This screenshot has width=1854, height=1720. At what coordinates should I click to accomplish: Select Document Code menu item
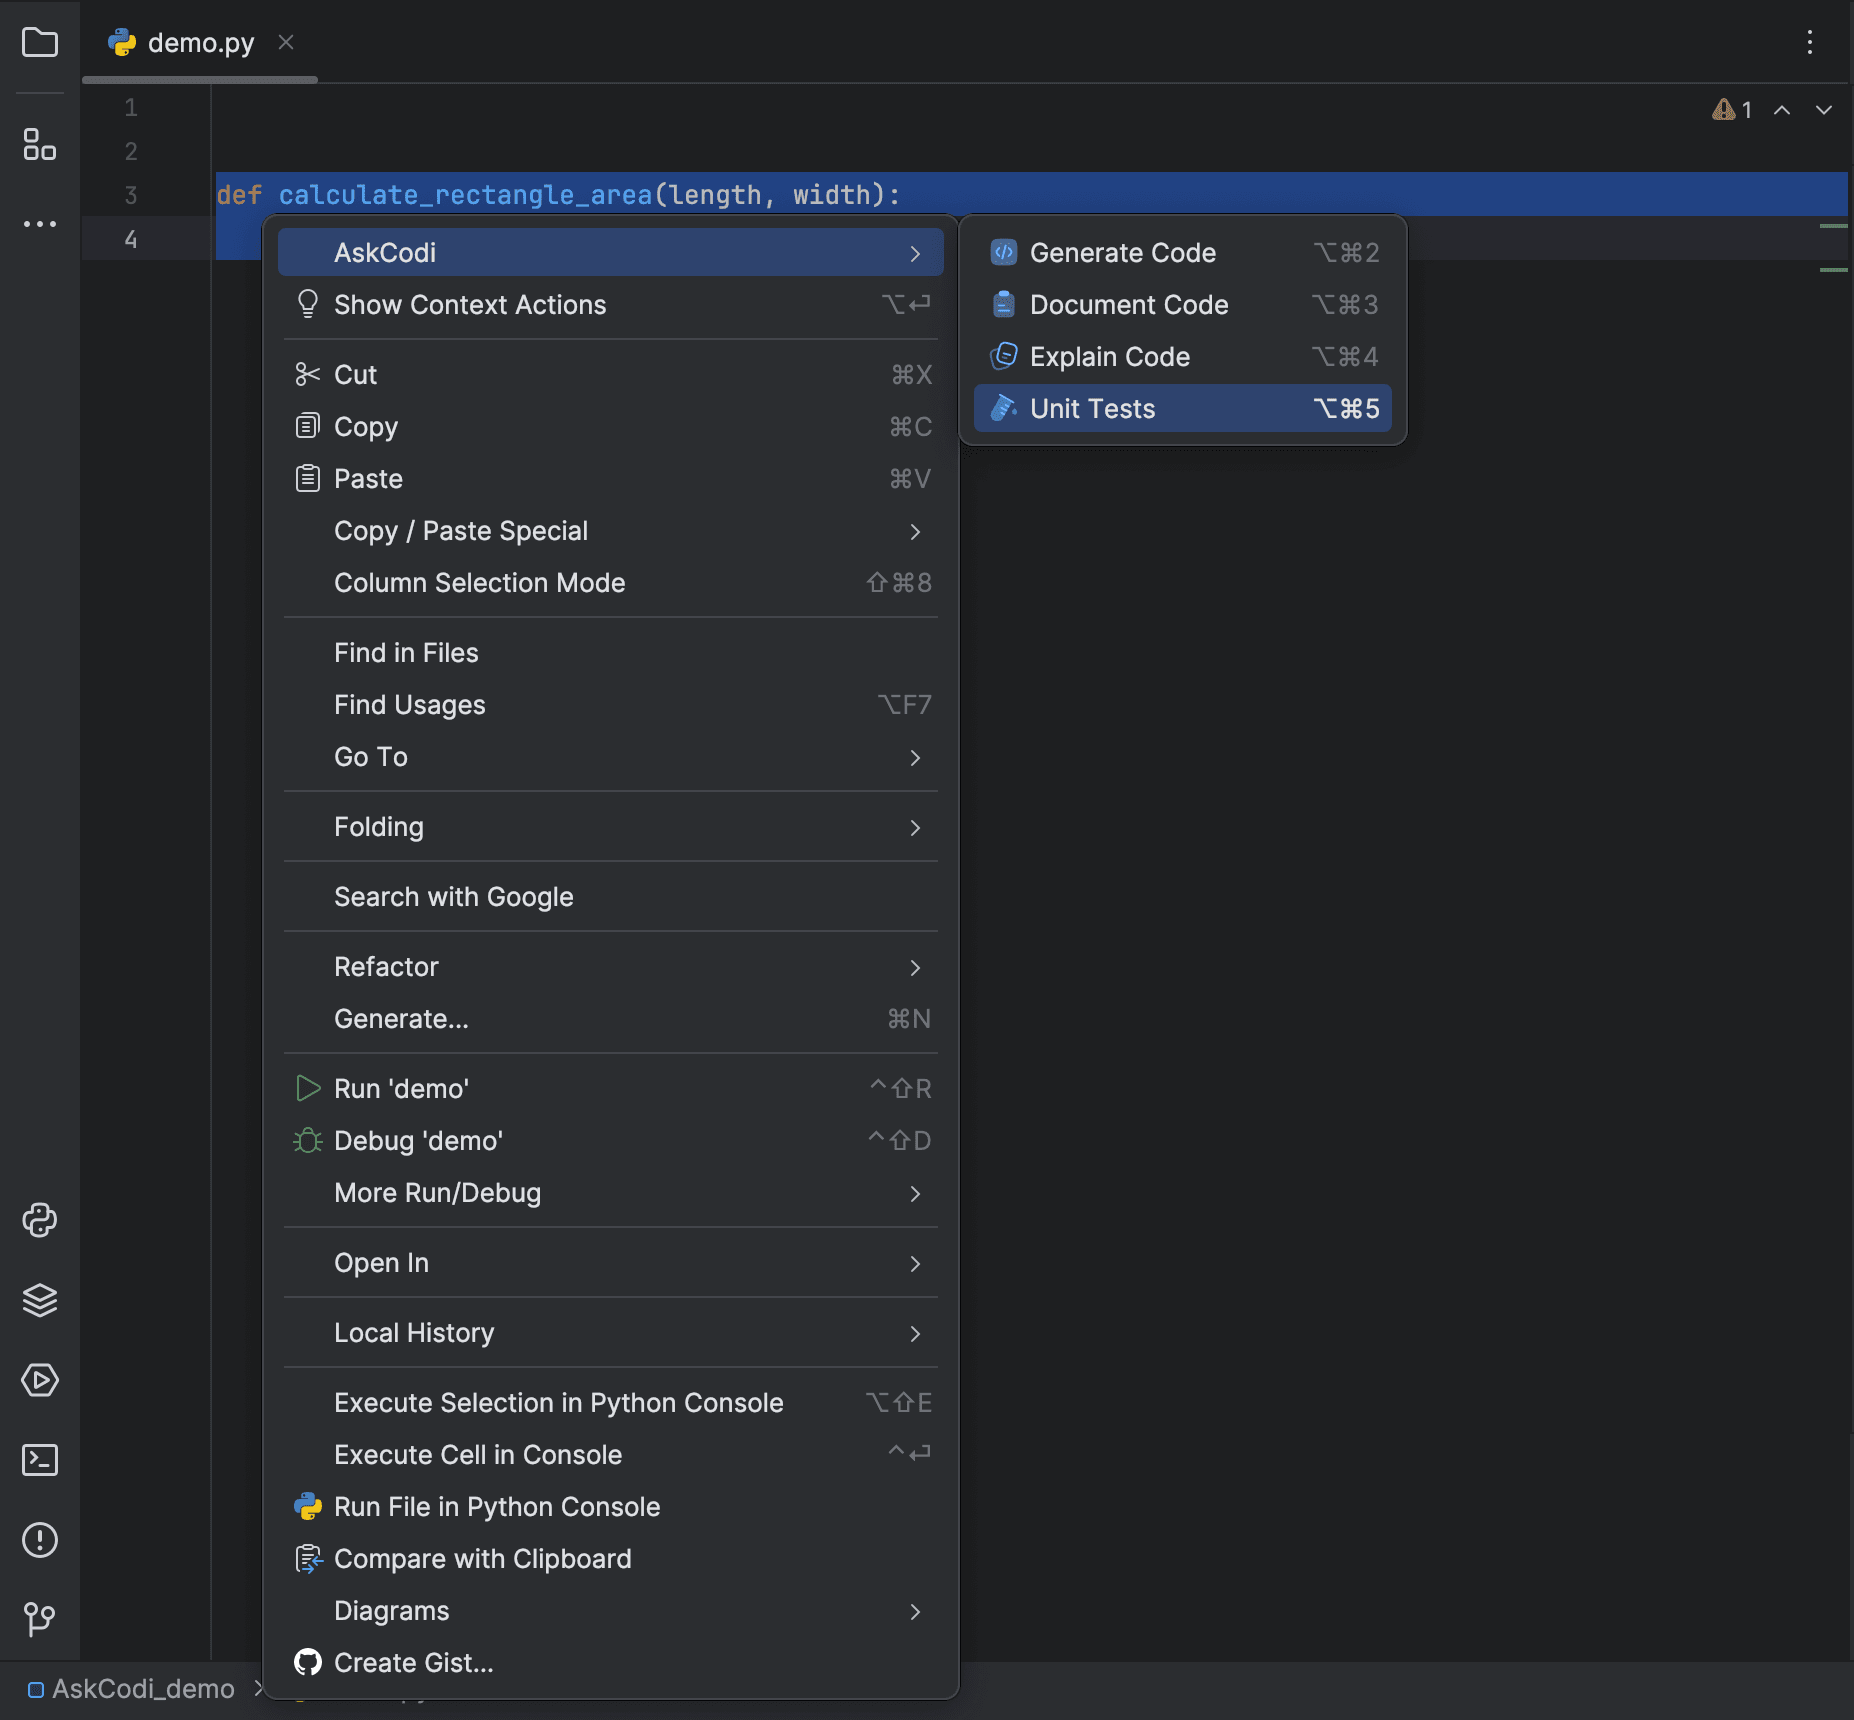click(x=1183, y=305)
